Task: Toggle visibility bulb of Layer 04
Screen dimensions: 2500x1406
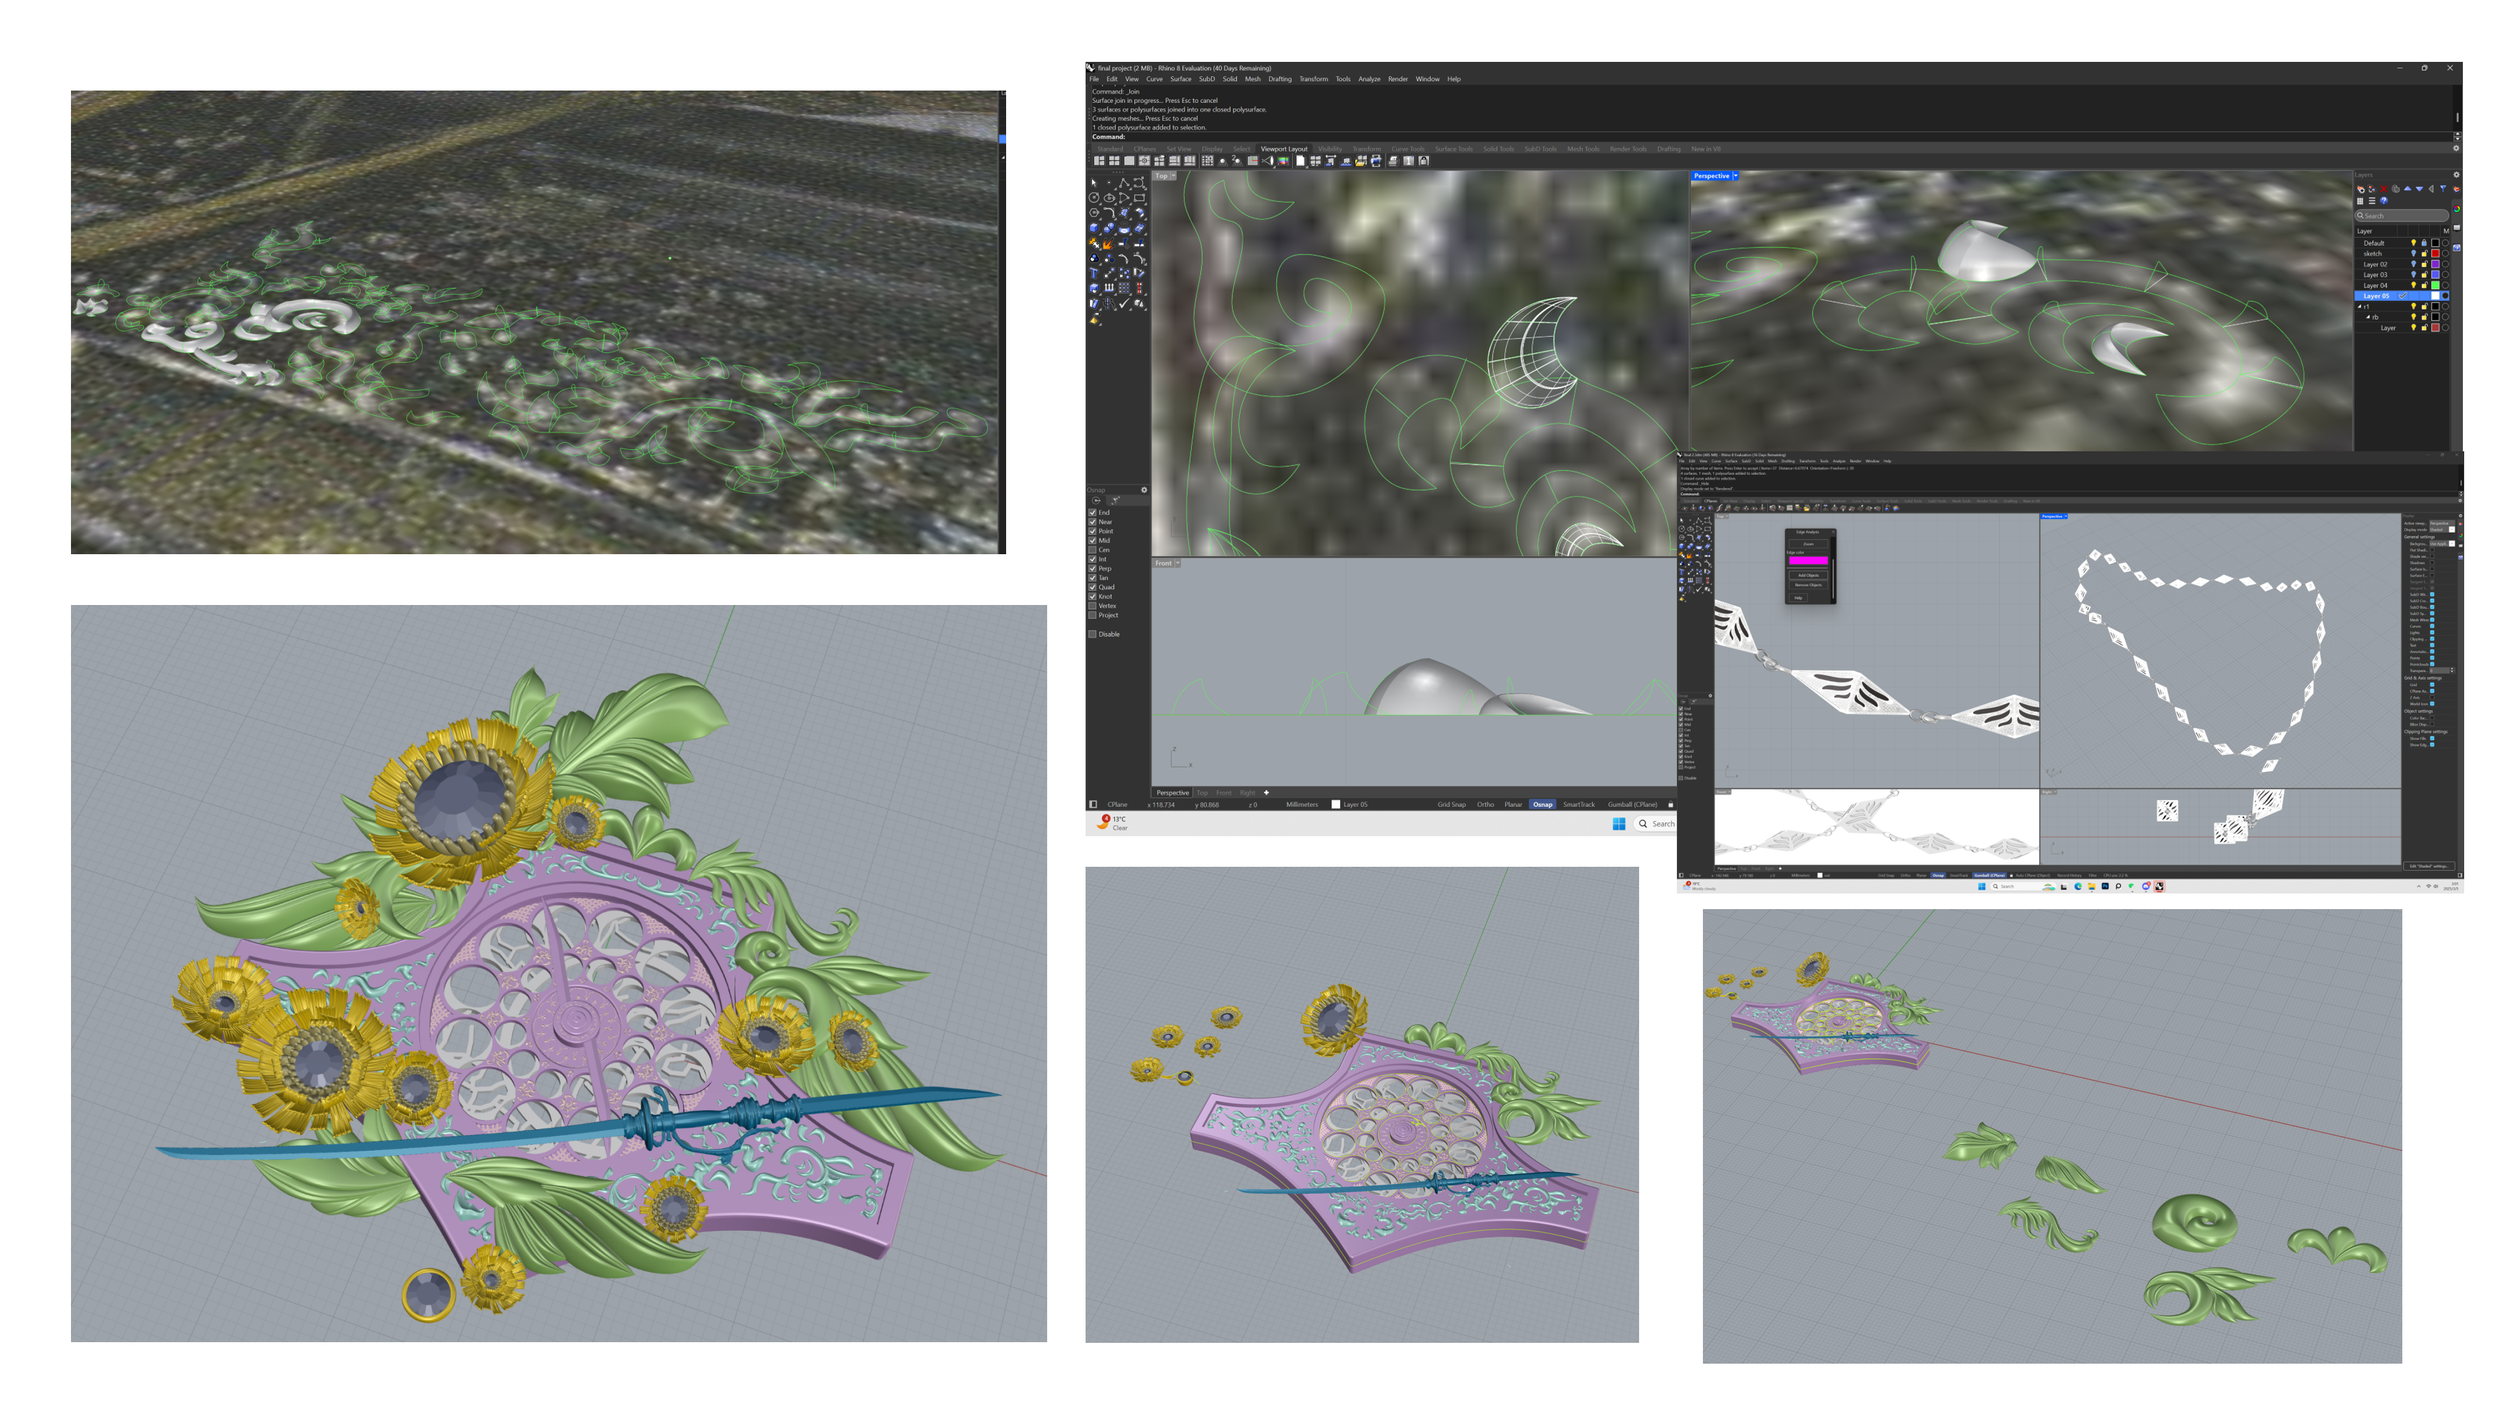Action: [2414, 285]
